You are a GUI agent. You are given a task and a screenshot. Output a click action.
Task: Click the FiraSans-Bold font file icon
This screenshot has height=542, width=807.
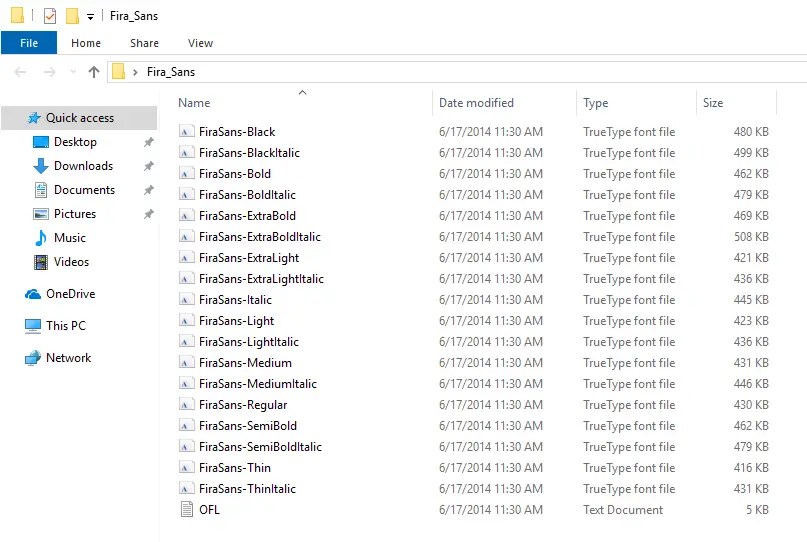click(186, 173)
